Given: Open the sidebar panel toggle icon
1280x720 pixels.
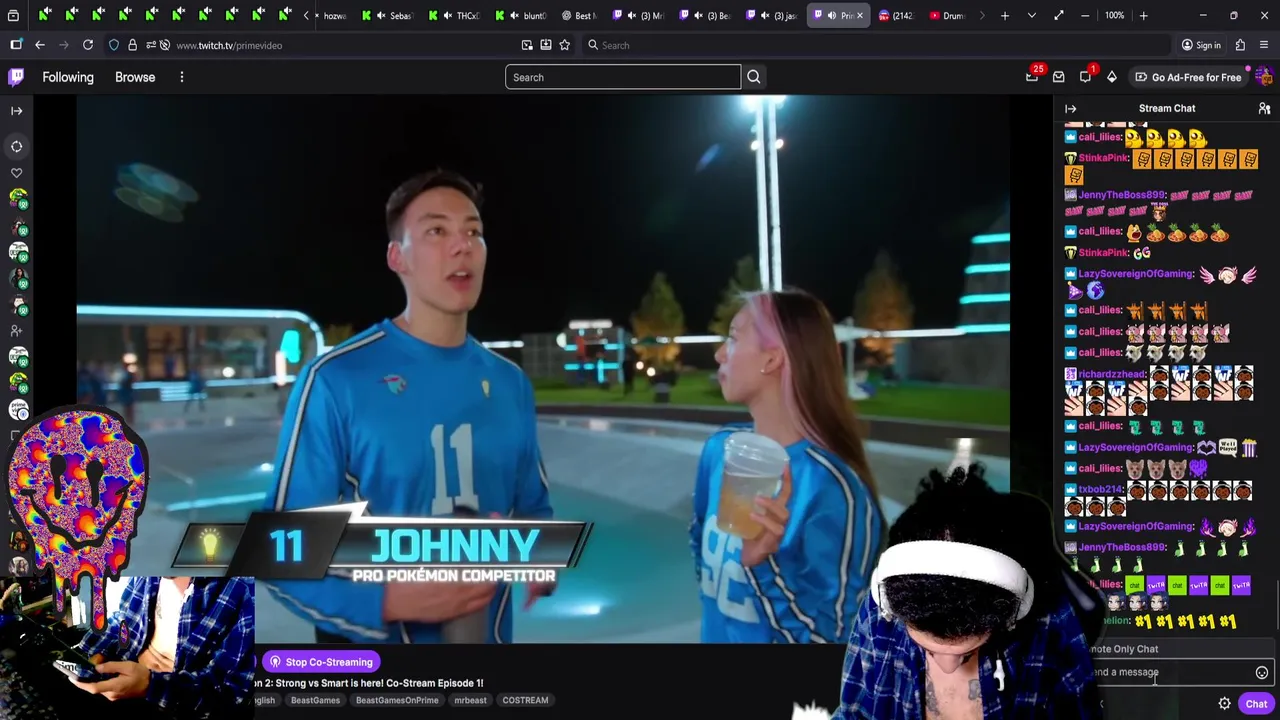Looking at the screenshot, I should 16,45.
